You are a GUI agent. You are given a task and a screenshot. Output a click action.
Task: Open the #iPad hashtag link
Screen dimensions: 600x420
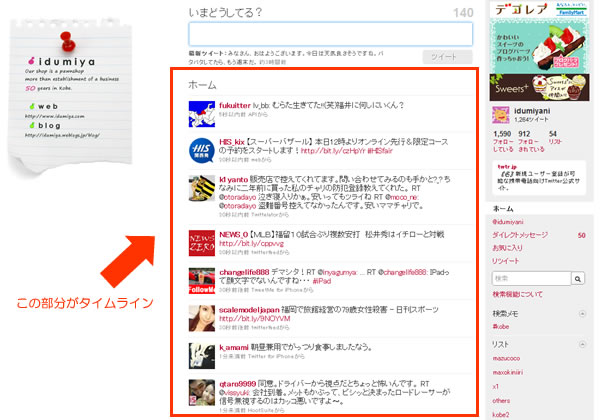point(322,281)
